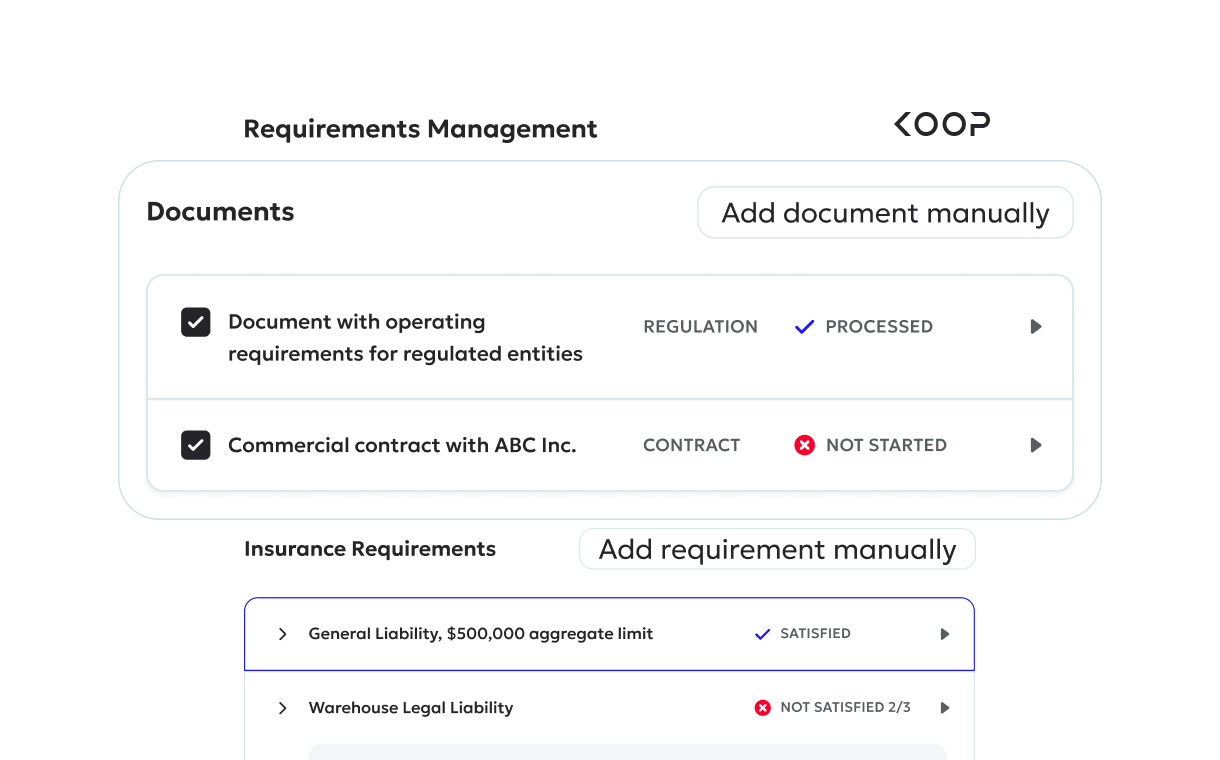Uncheck the Commercial contract with ABC Inc. checkbox
The image size is (1220, 760).
coord(195,445)
